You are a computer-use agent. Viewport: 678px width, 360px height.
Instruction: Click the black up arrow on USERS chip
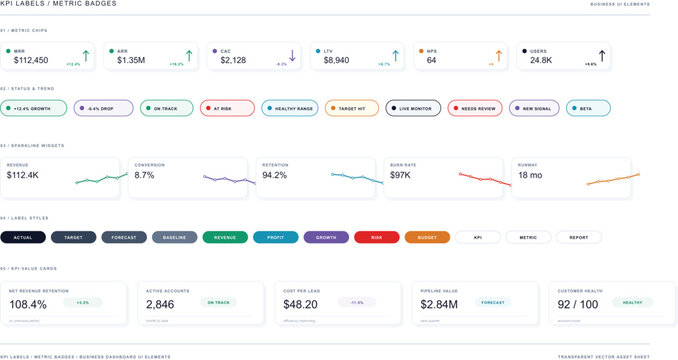click(602, 56)
